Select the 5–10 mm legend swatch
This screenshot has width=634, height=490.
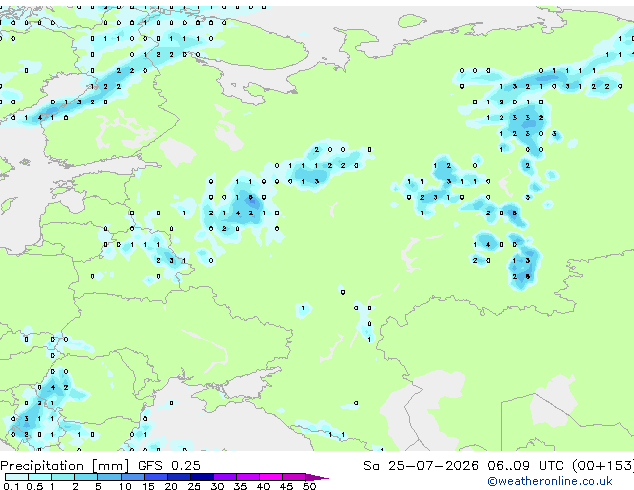(x=109, y=477)
